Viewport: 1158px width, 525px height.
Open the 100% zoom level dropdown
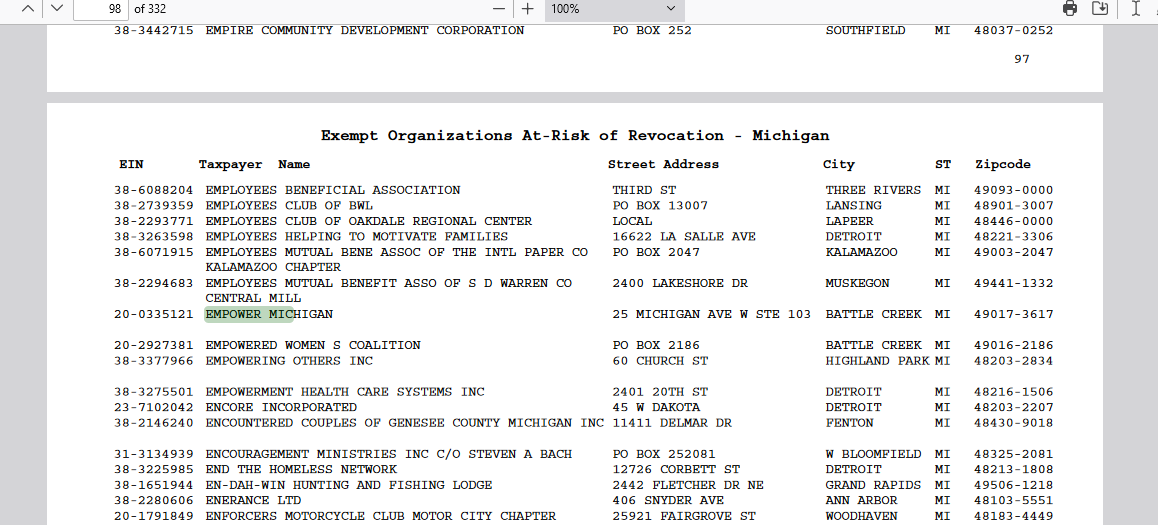[x=614, y=9]
